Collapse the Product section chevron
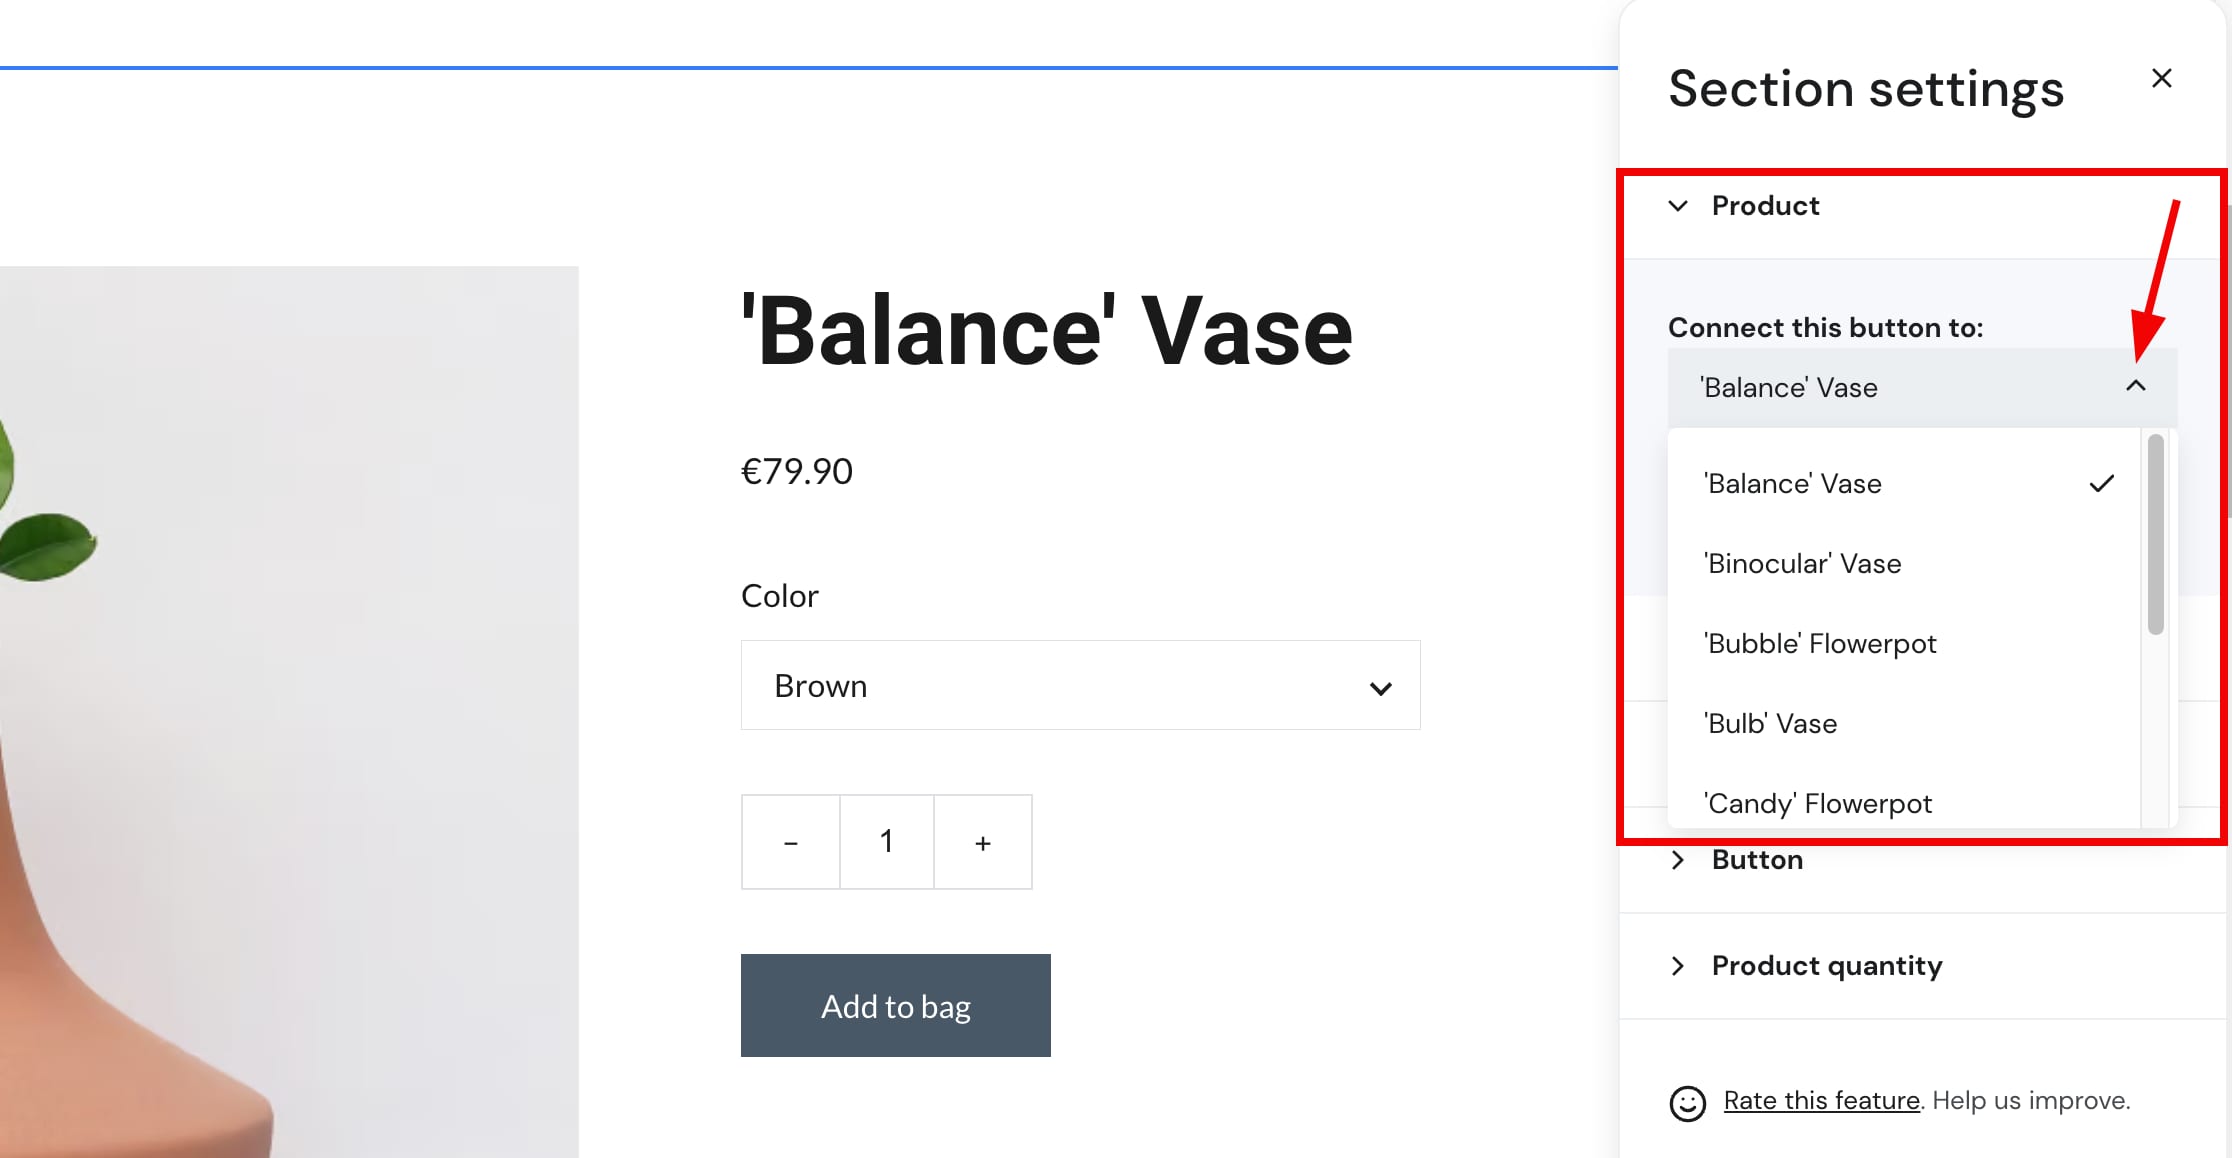Image resolution: width=2232 pixels, height=1158 pixels. point(1678,206)
